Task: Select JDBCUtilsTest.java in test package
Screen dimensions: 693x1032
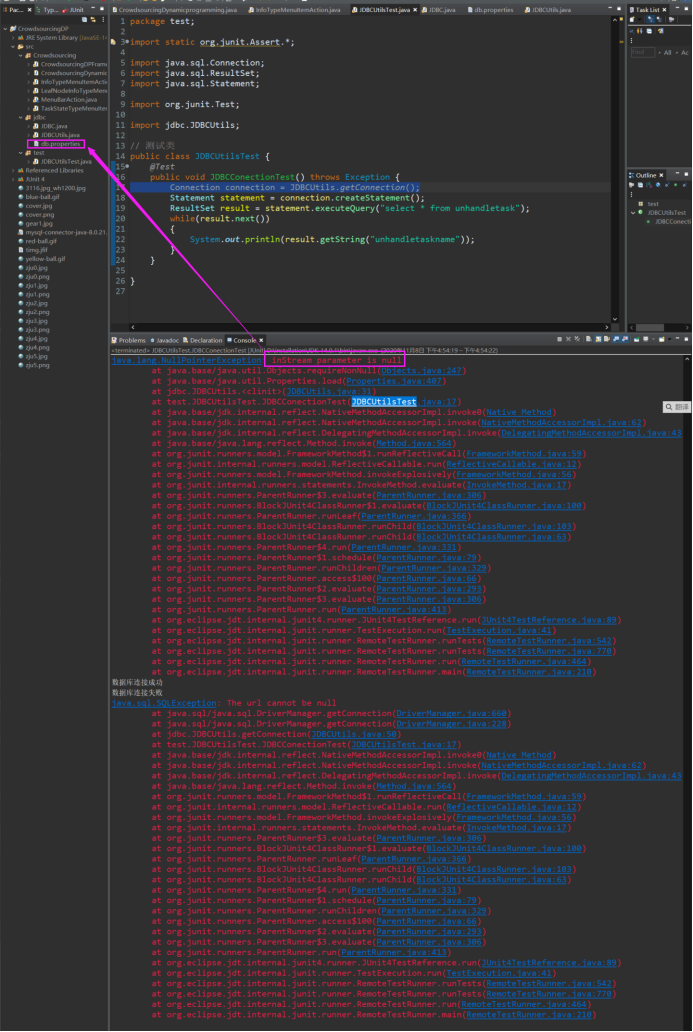Action: point(63,161)
